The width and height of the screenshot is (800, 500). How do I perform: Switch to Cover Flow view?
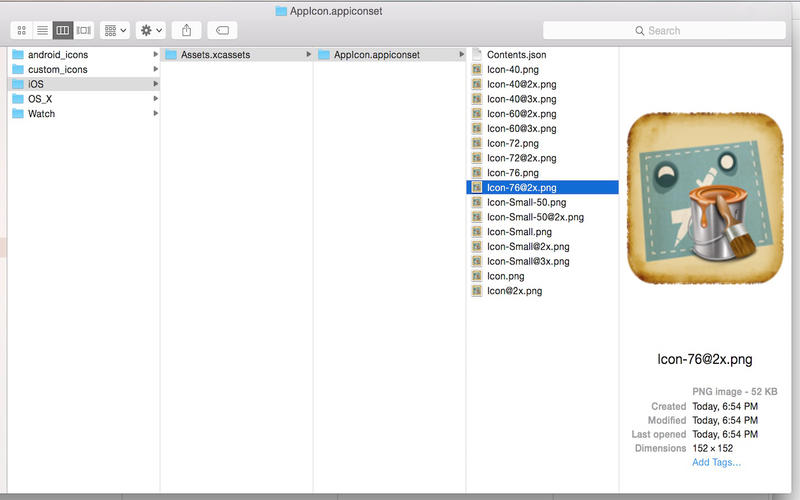pyautogui.click(x=84, y=31)
